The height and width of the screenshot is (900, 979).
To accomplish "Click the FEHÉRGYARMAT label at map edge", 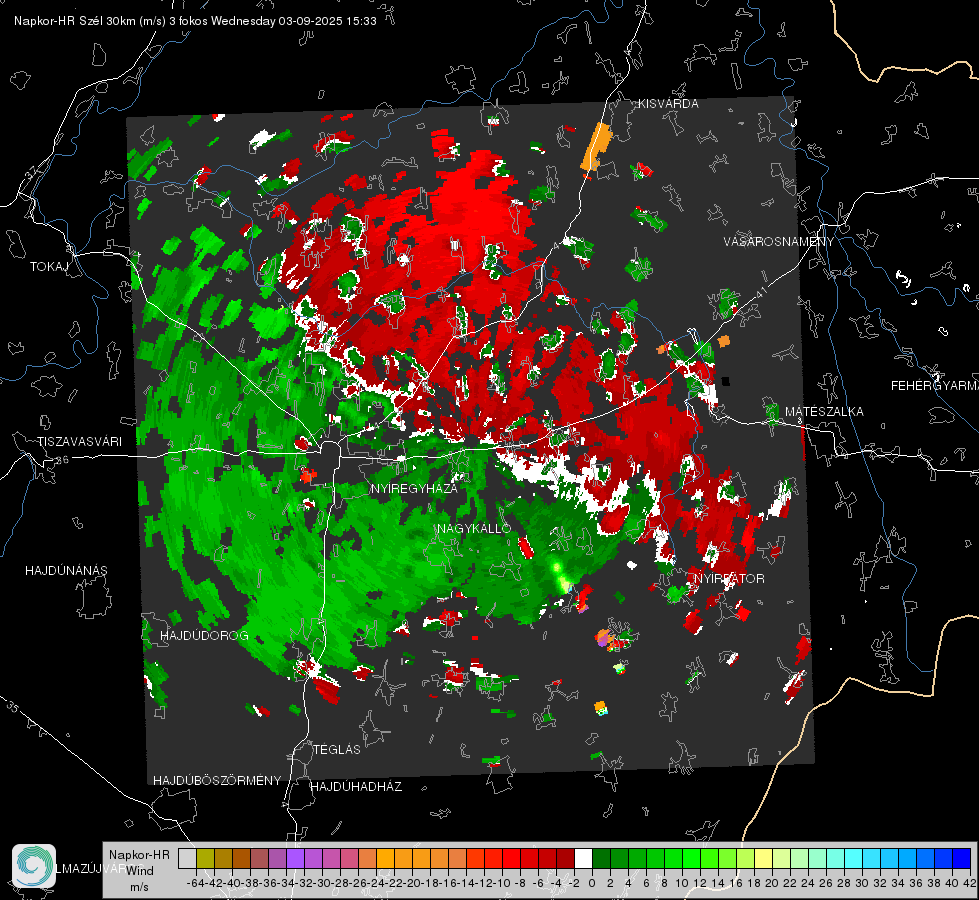I will click(934, 386).
